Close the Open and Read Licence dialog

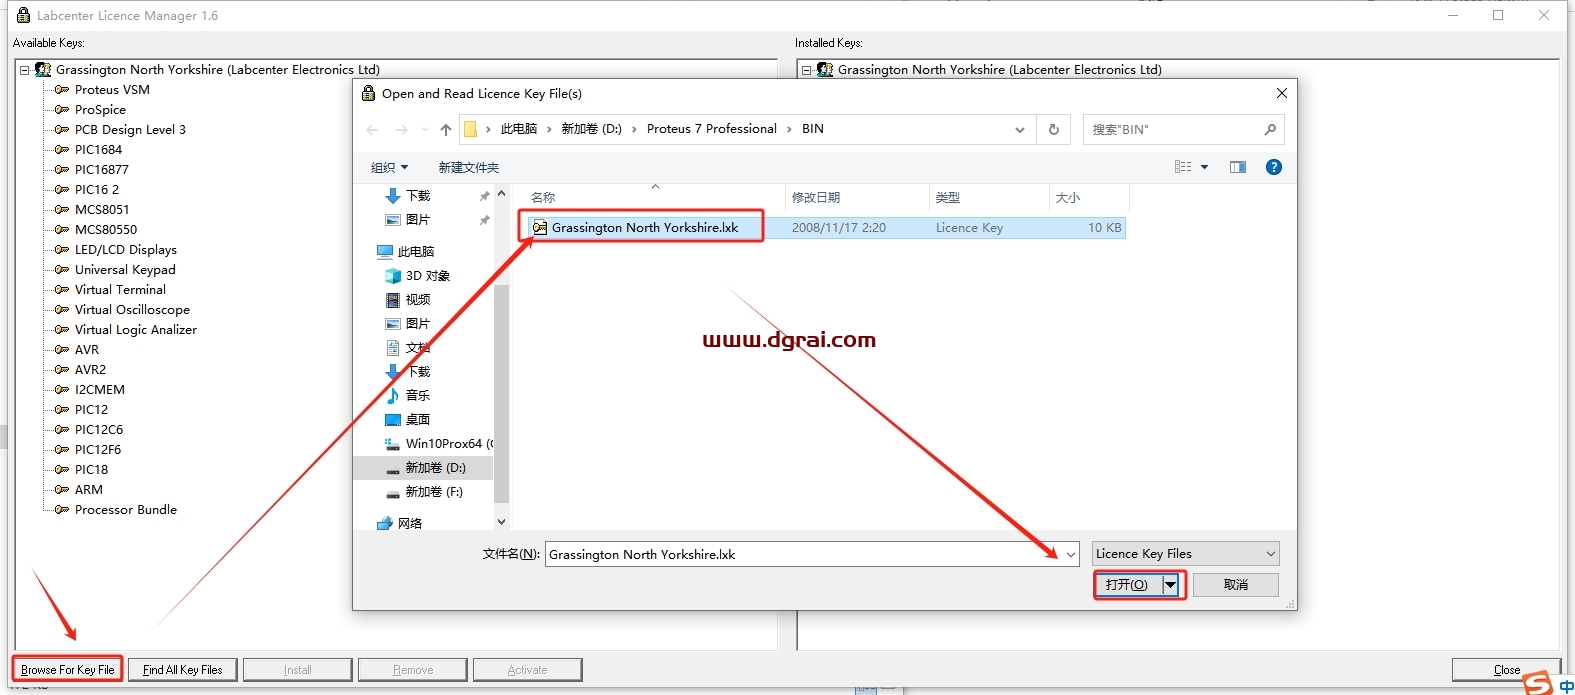click(1282, 93)
